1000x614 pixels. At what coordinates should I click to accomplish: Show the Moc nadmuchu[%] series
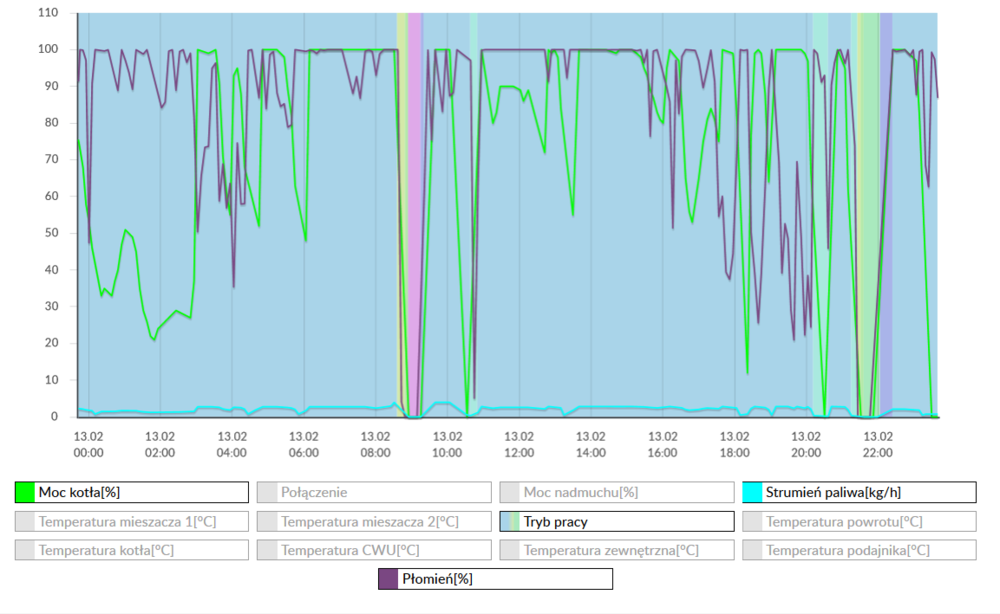tap(616, 492)
